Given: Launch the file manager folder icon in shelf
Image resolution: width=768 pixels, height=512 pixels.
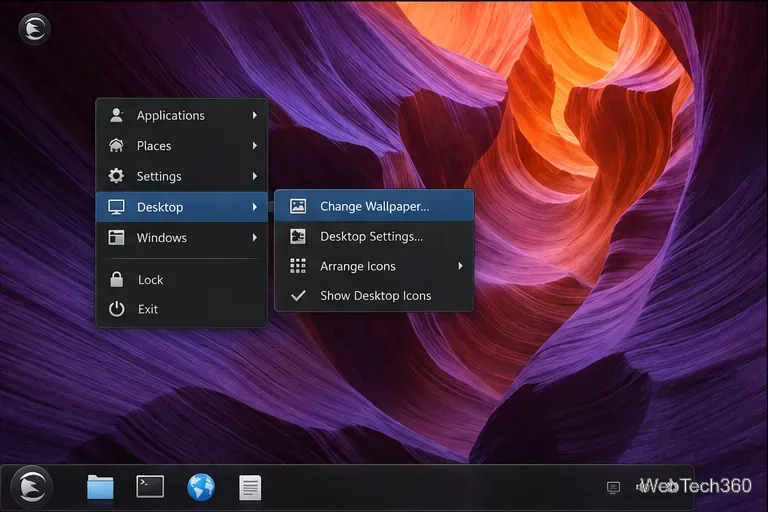Looking at the screenshot, I should pos(100,487).
